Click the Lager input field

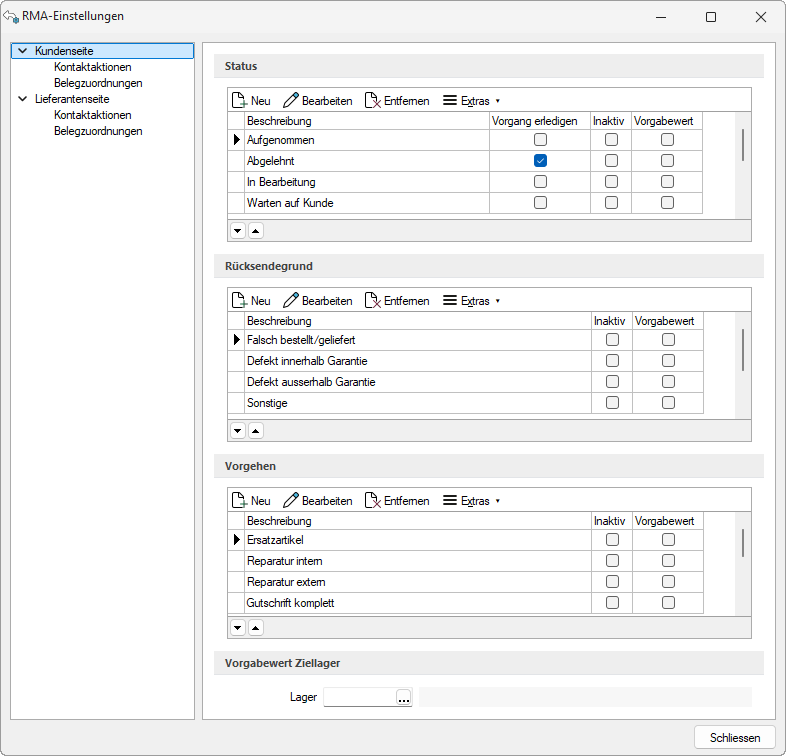coord(359,697)
